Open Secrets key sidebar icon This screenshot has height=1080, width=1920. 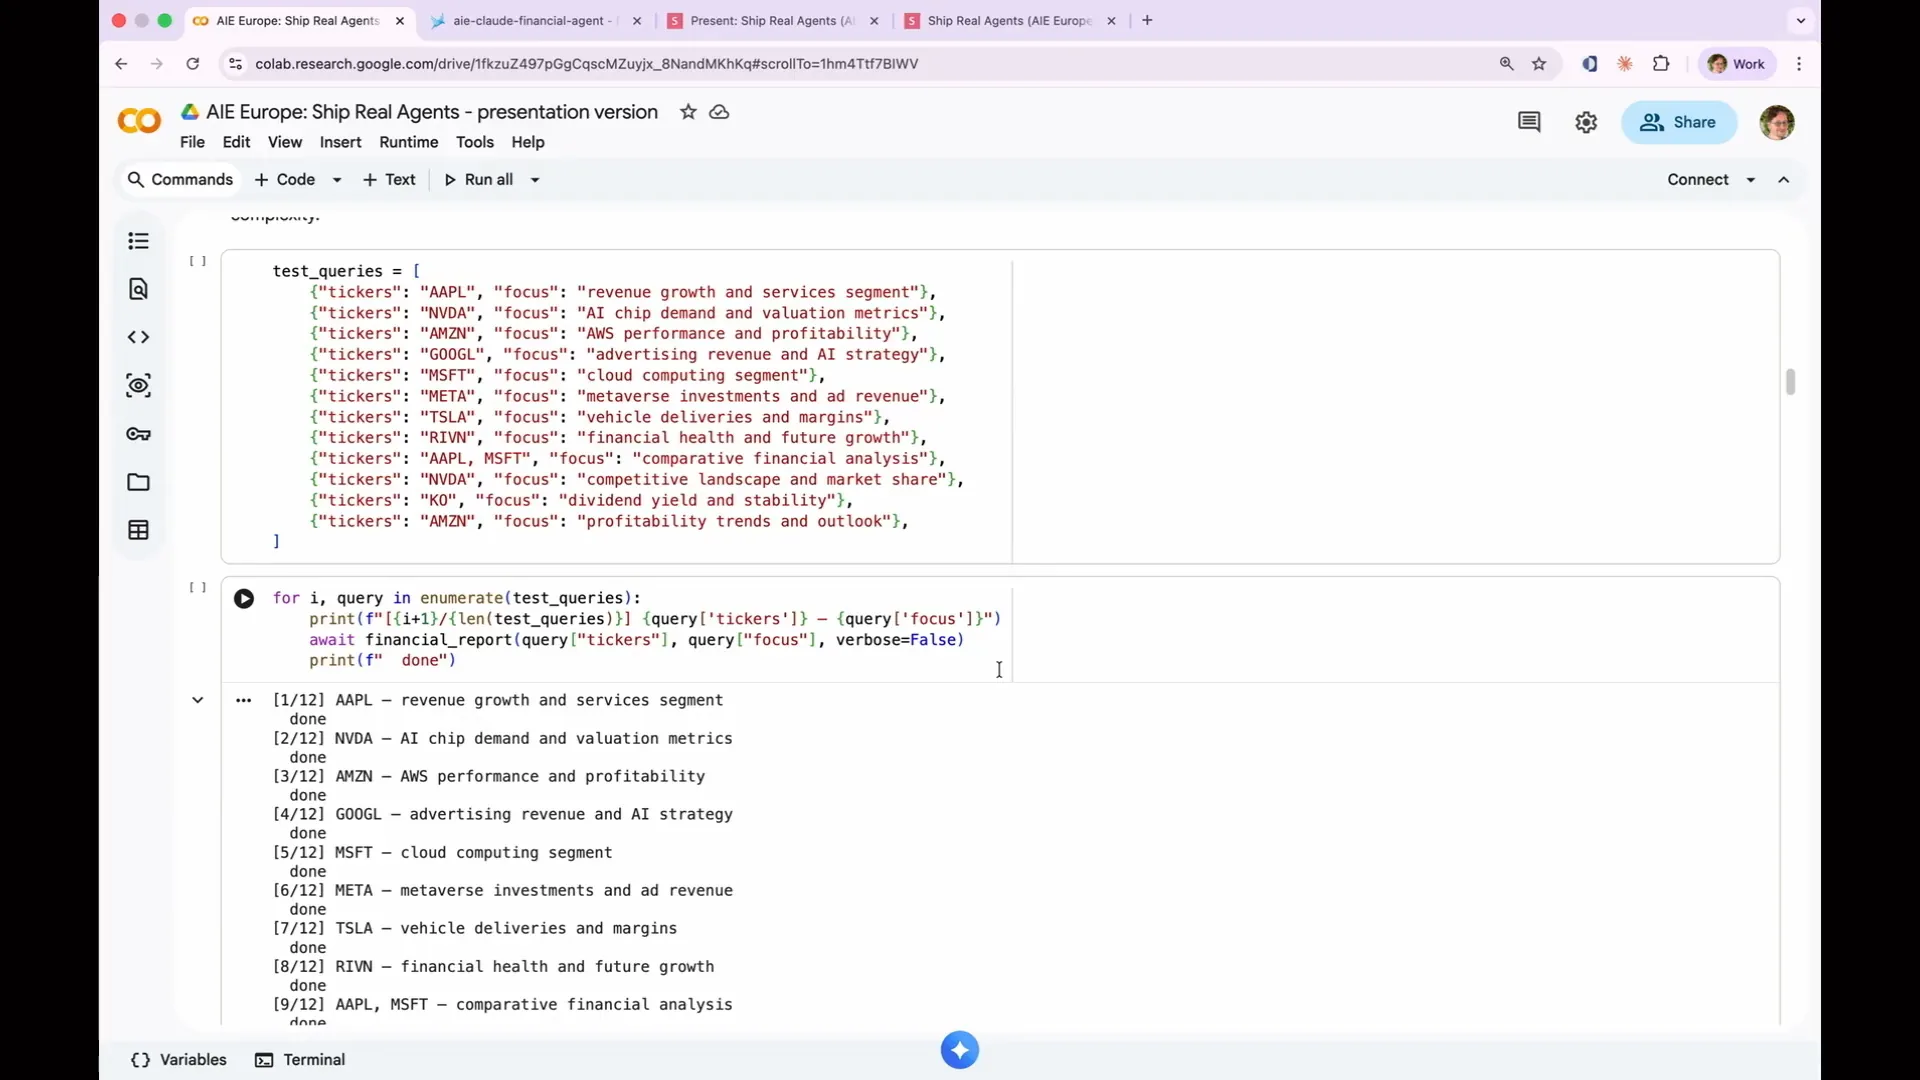click(138, 434)
